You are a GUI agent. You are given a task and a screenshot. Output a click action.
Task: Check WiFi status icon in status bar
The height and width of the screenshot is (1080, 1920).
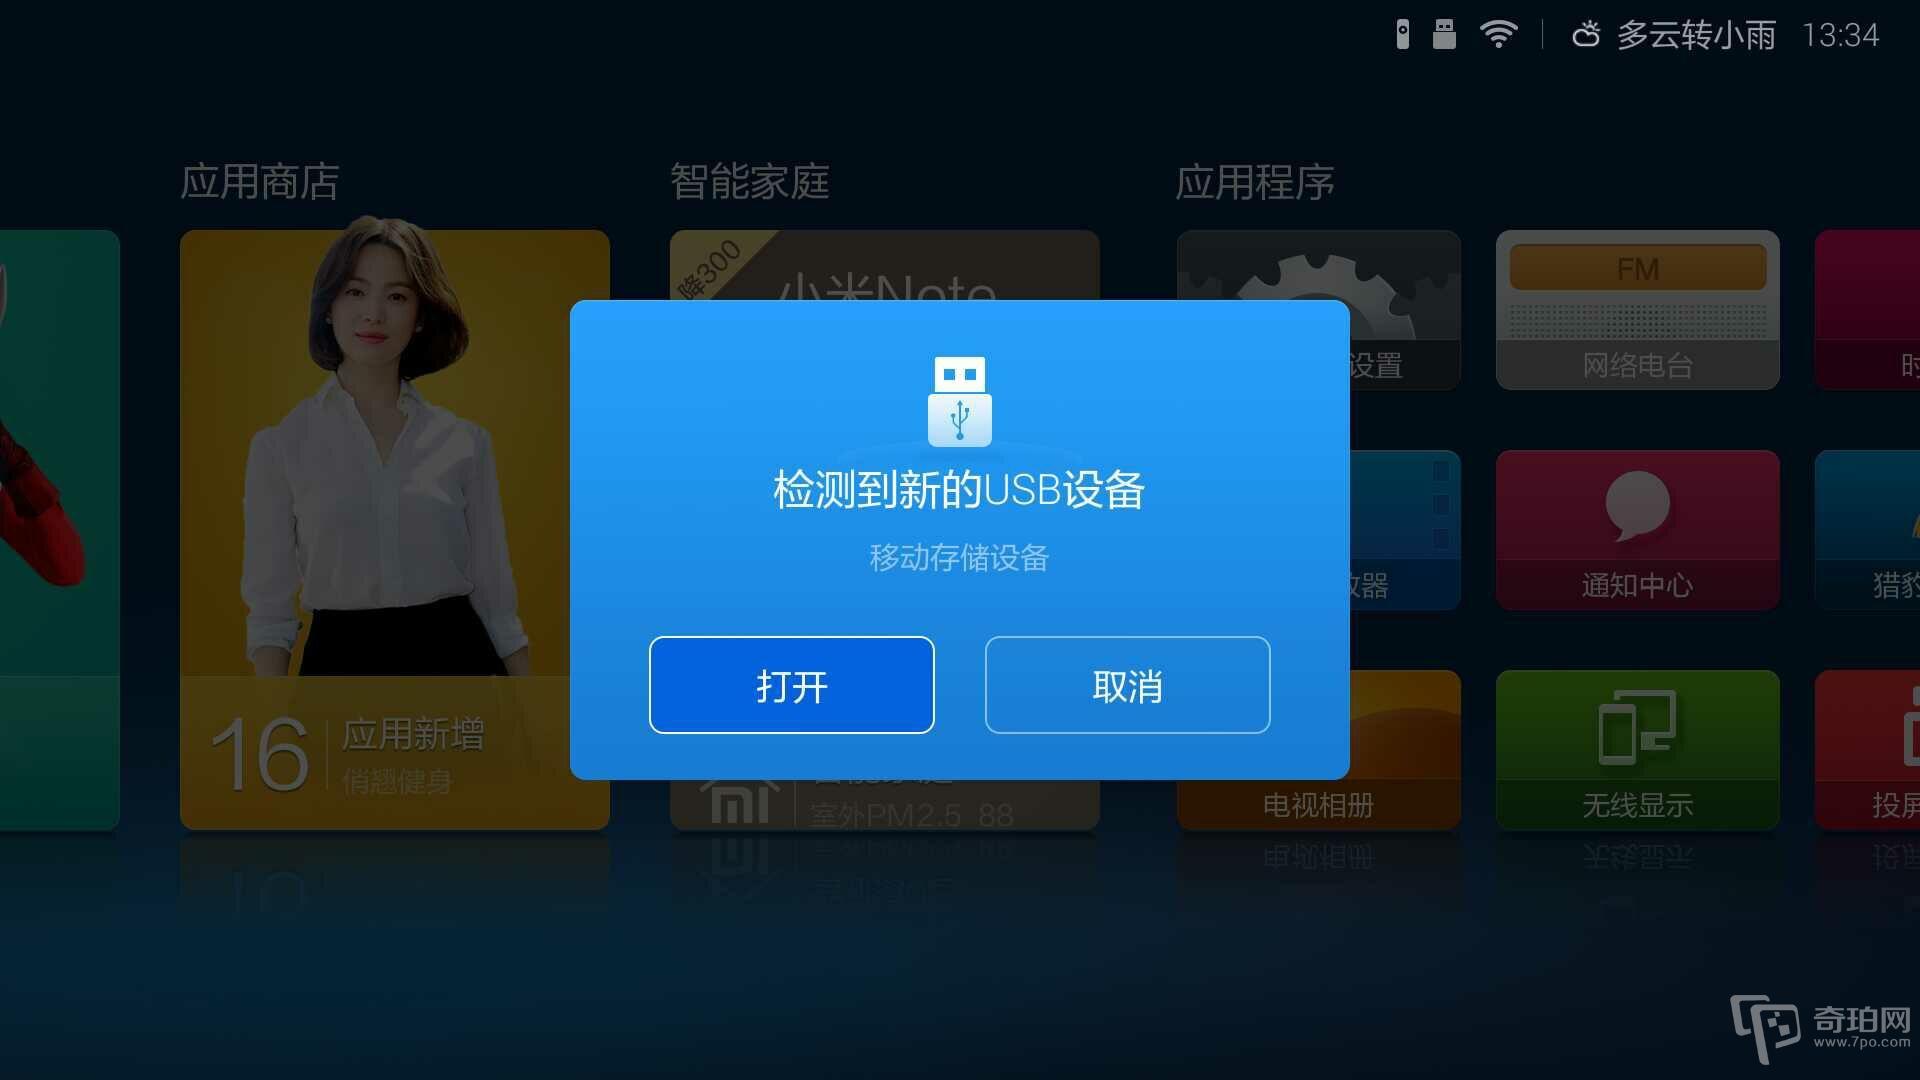tap(1501, 30)
